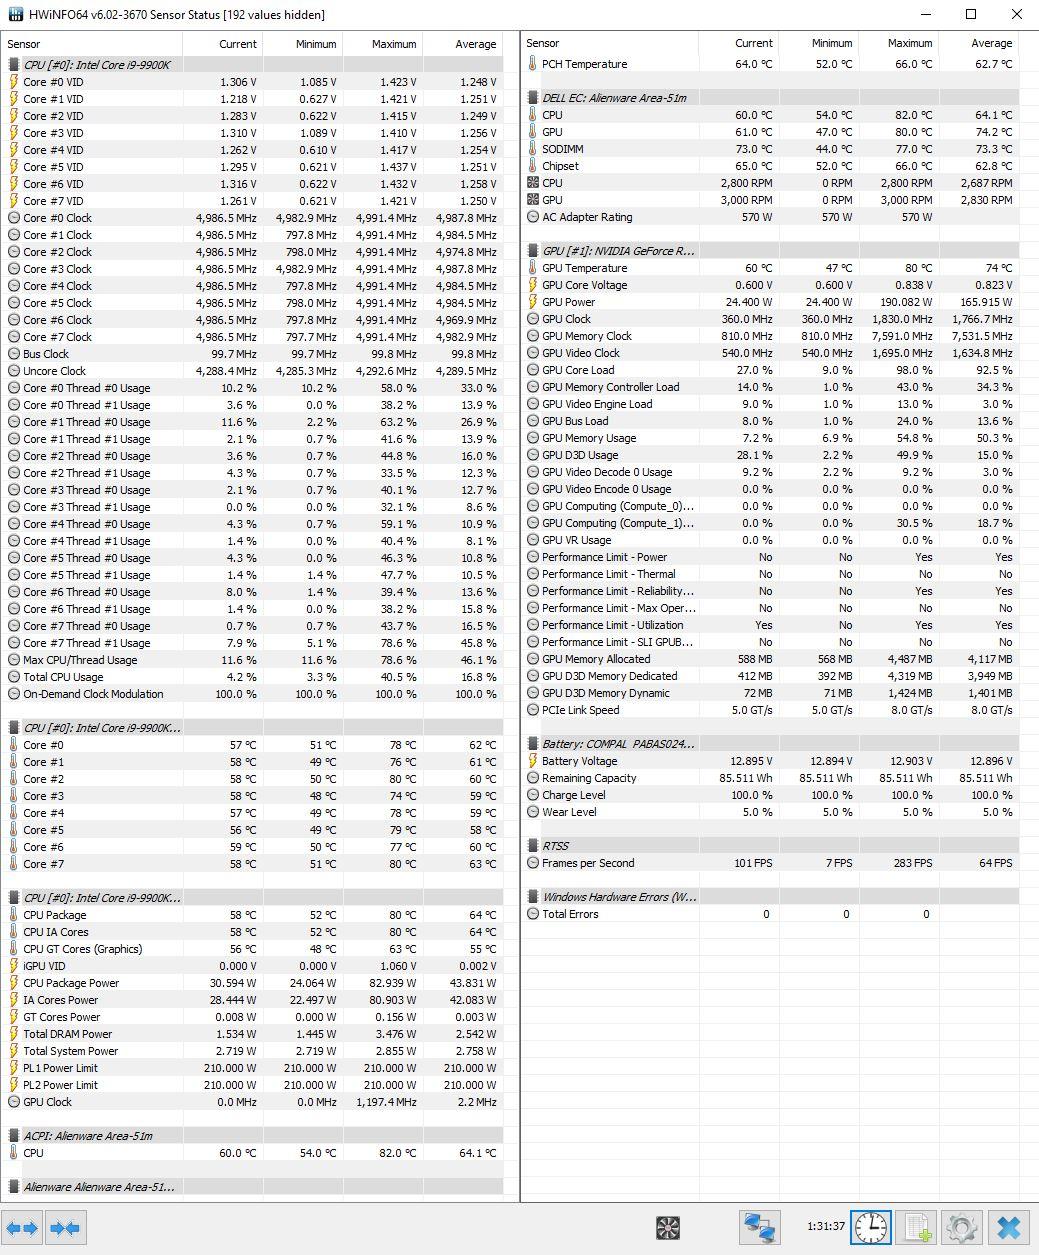1039x1255 pixels.
Task: Click the Core #7 temperature thermometer icon
Action: click(x=14, y=864)
